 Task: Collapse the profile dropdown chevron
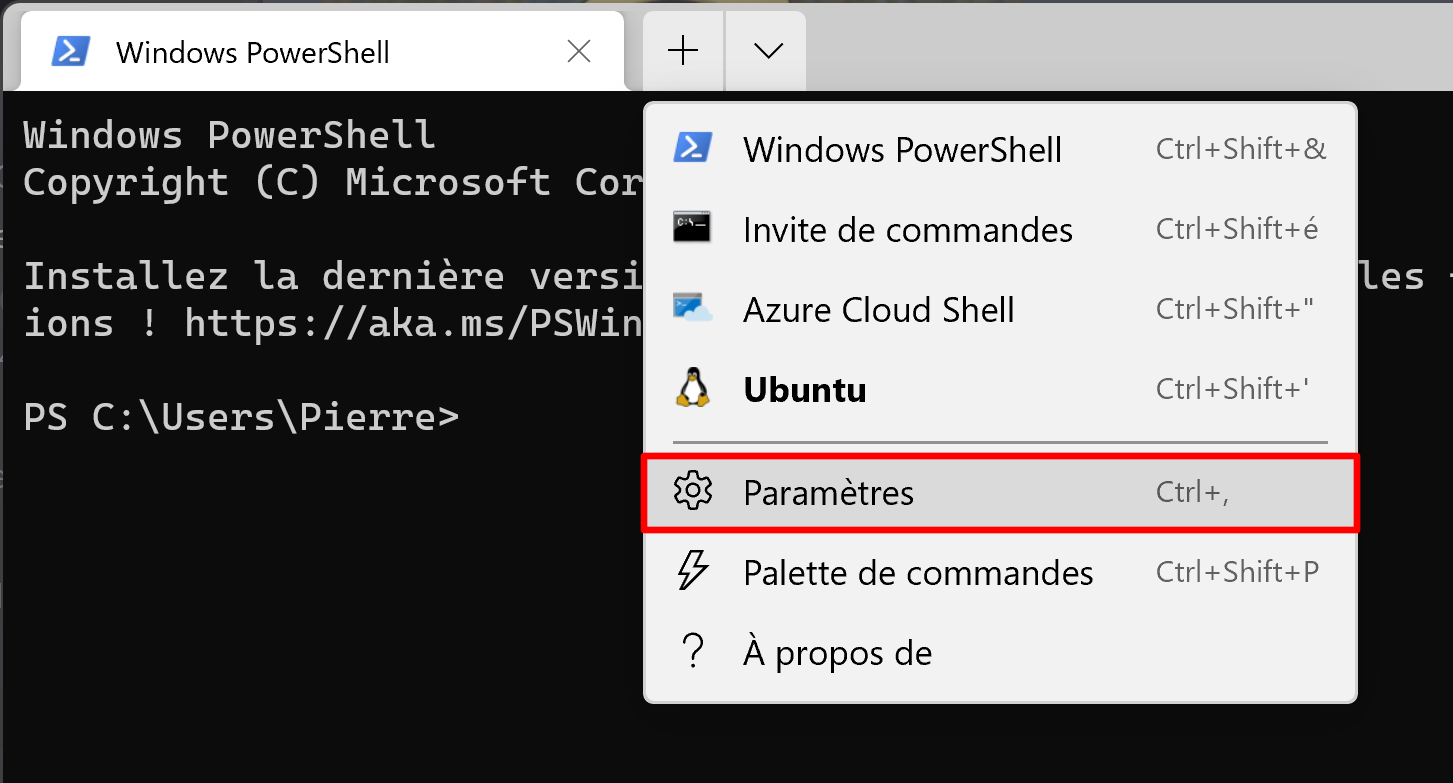click(766, 51)
